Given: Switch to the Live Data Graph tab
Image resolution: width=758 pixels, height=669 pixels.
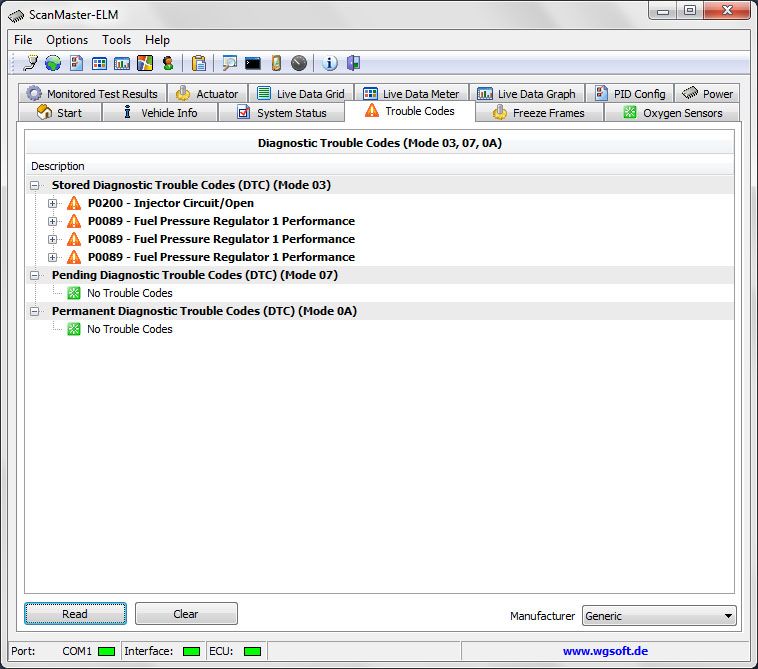Looking at the screenshot, I should (527, 94).
